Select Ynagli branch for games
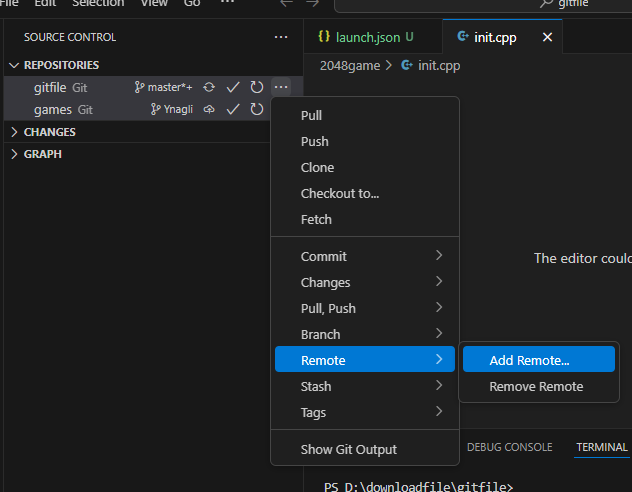Viewport: 632px width, 492px height. [x=172, y=109]
